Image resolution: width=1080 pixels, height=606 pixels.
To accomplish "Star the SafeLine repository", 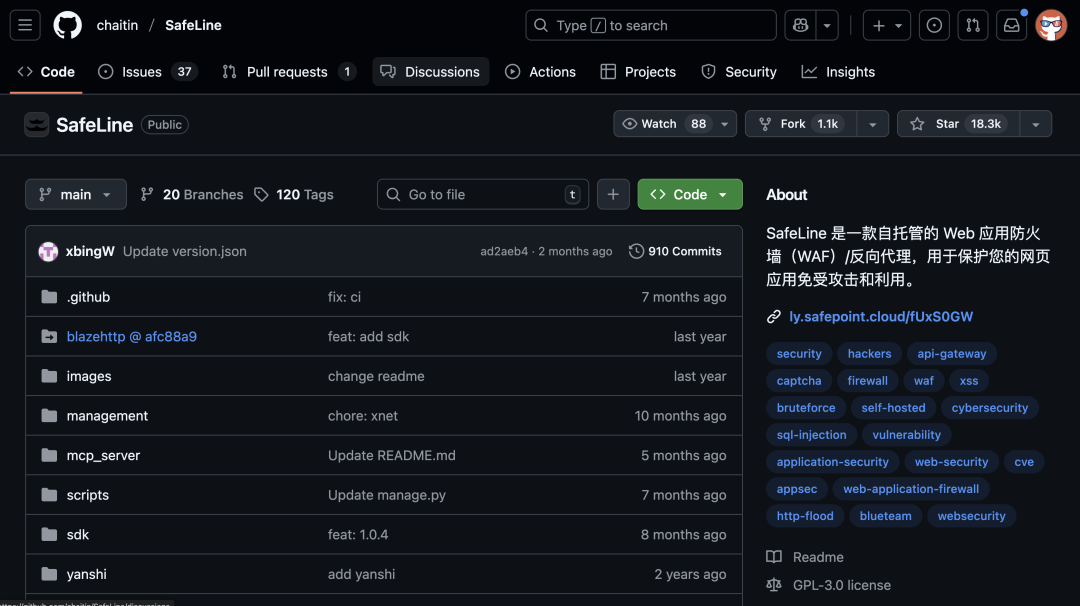I will 958,124.
